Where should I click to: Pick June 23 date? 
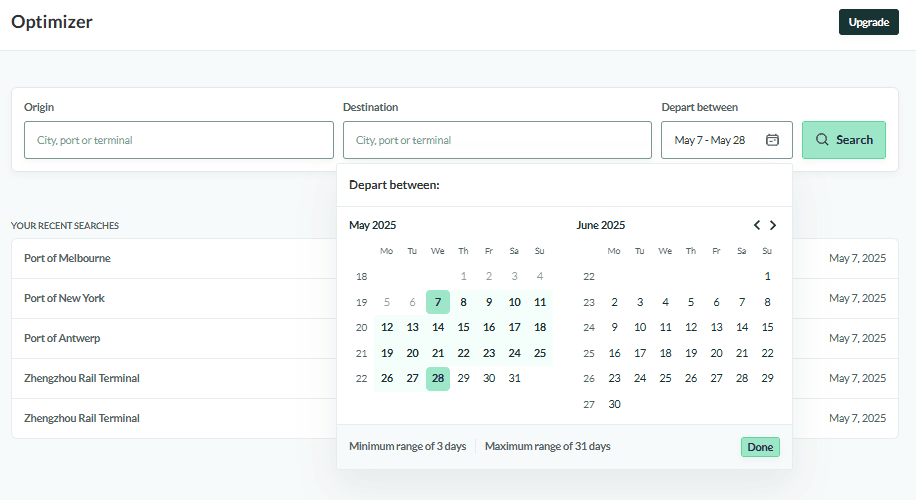pyautogui.click(x=614, y=379)
